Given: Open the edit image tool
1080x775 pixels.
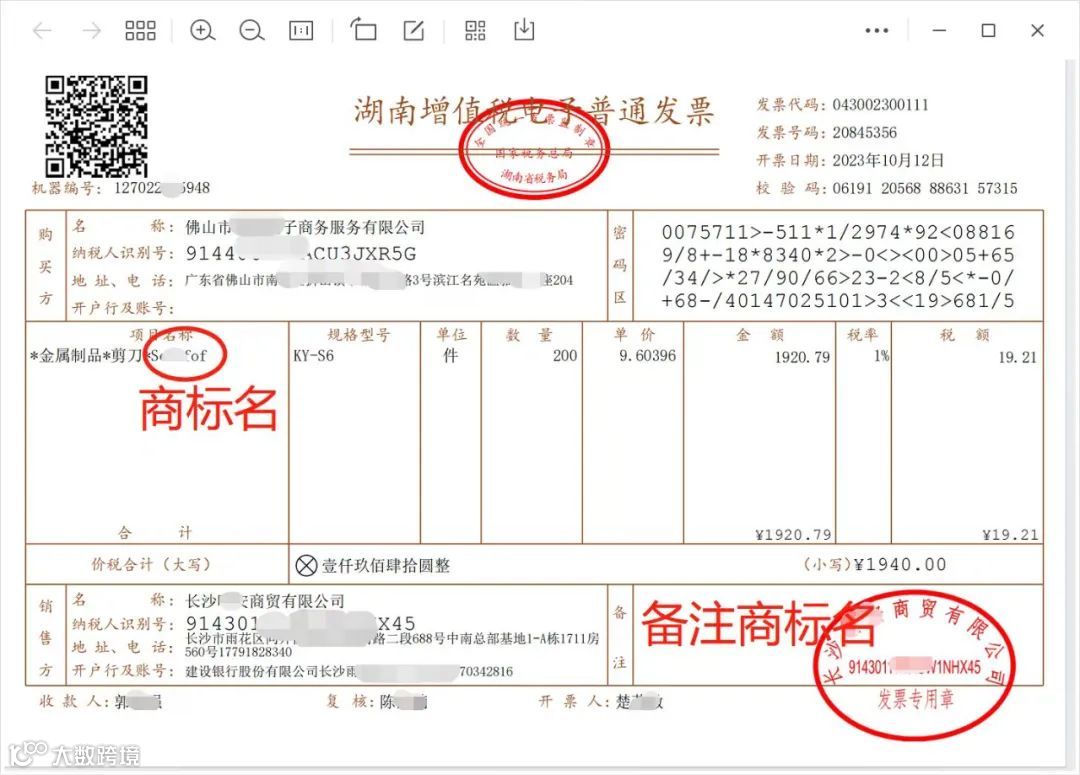Looking at the screenshot, I should (x=413, y=30).
